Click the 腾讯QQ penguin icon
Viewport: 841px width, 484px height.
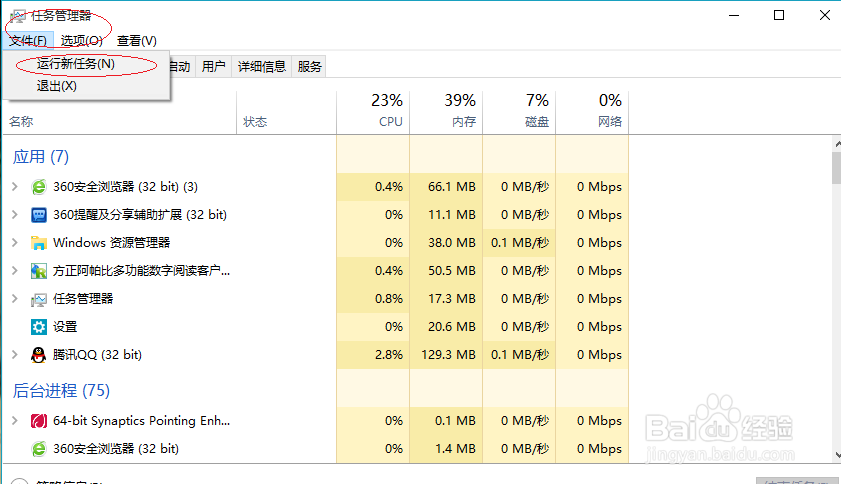coord(39,355)
